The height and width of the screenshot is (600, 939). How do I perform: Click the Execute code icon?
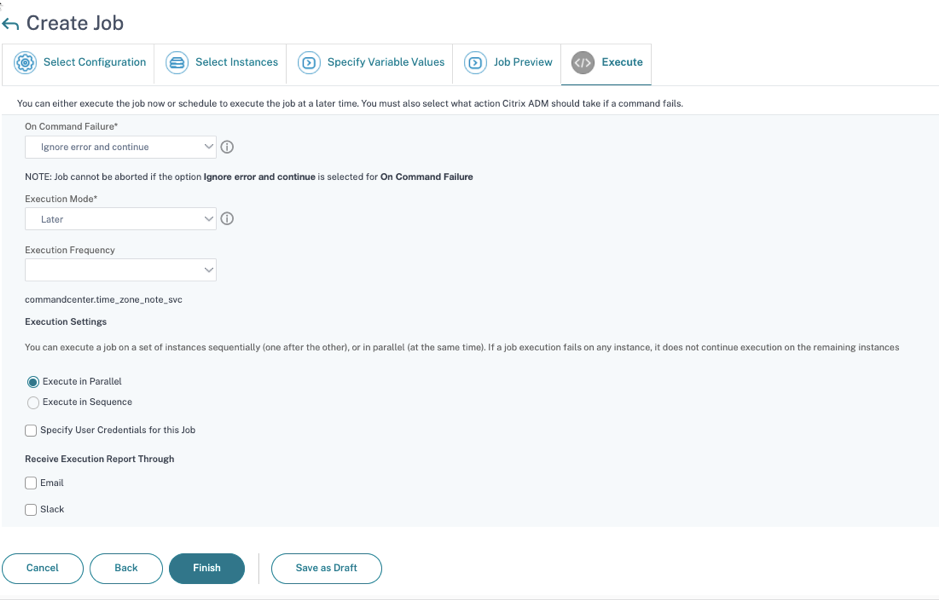583,62
